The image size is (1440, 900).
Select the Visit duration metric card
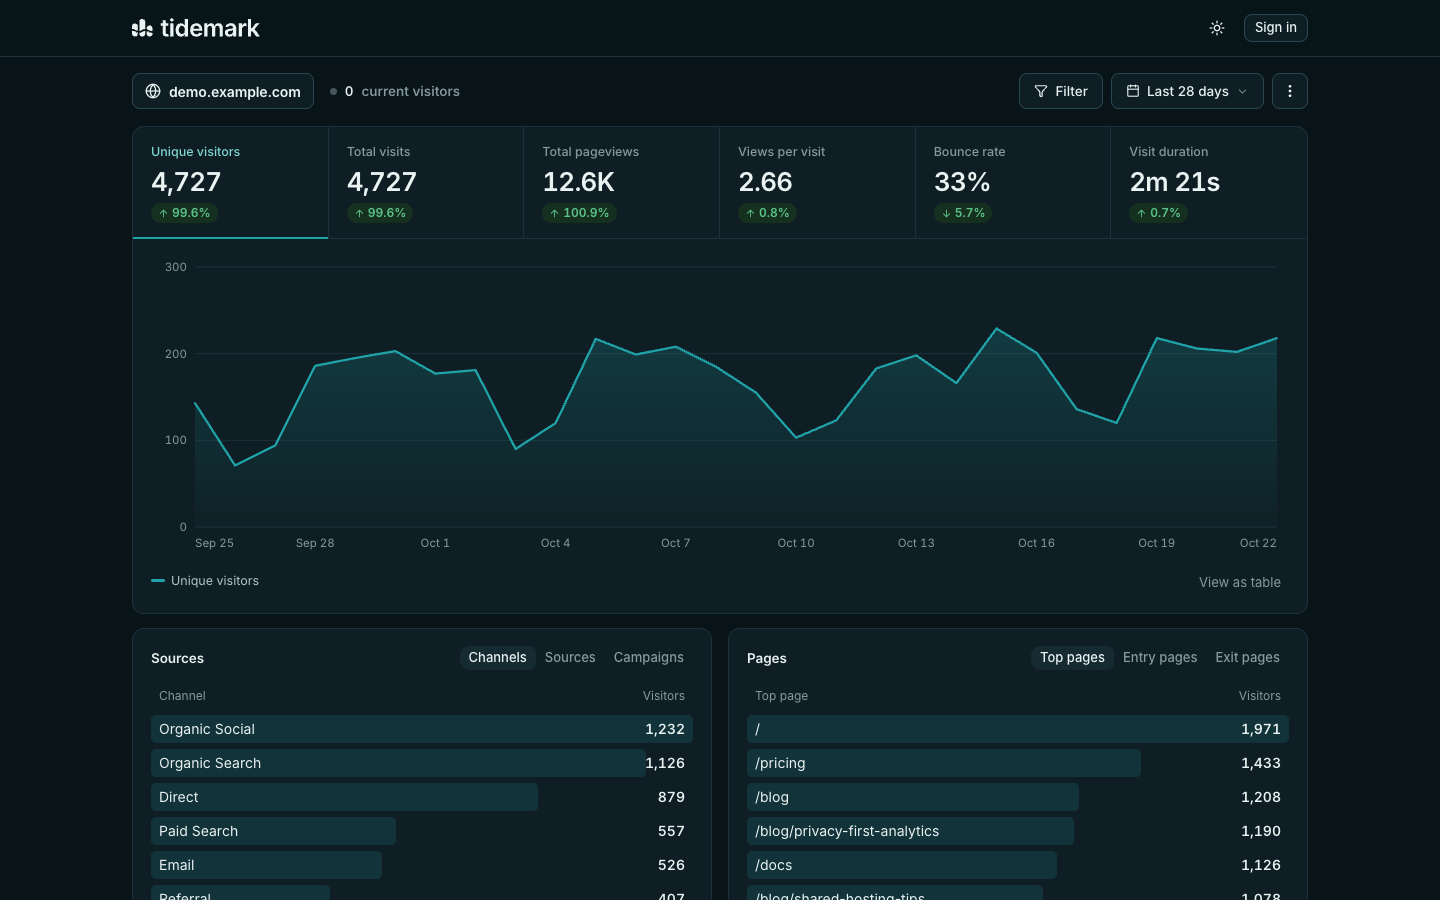(1209, 182)
